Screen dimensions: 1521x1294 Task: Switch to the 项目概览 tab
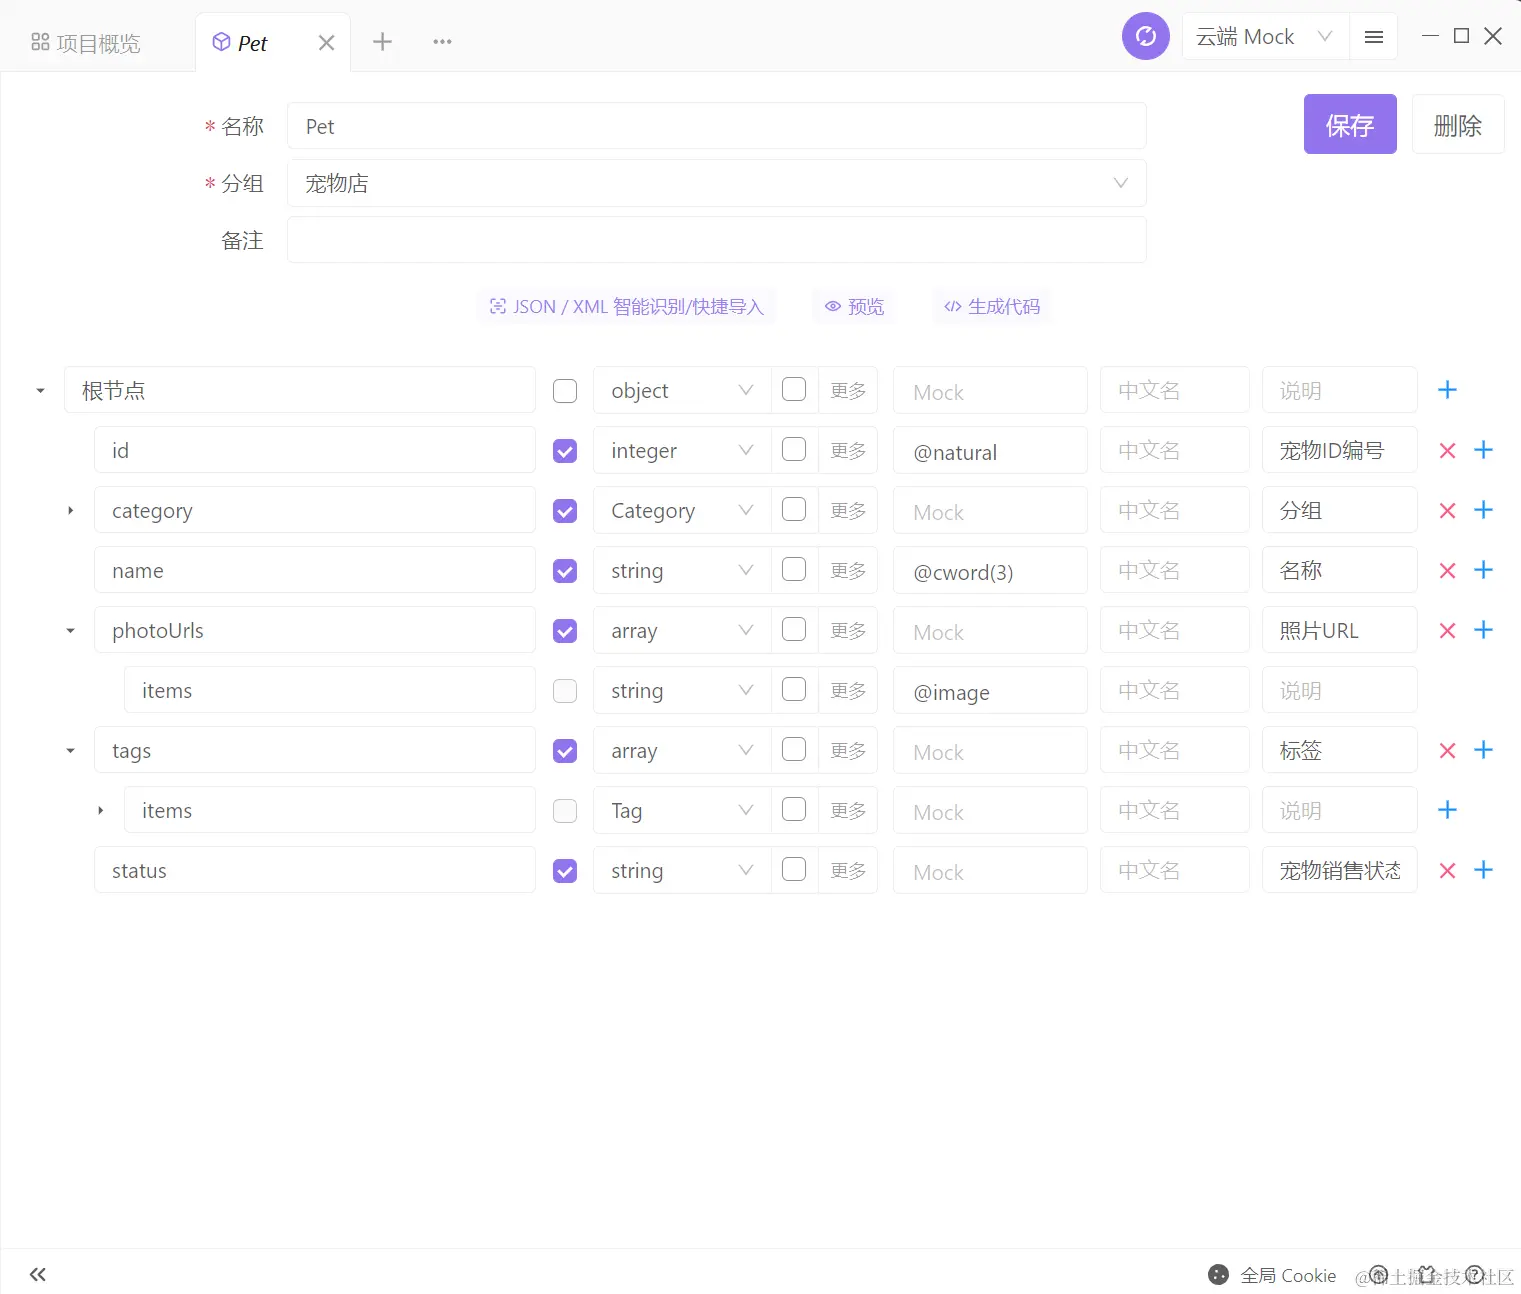(86, 43)
